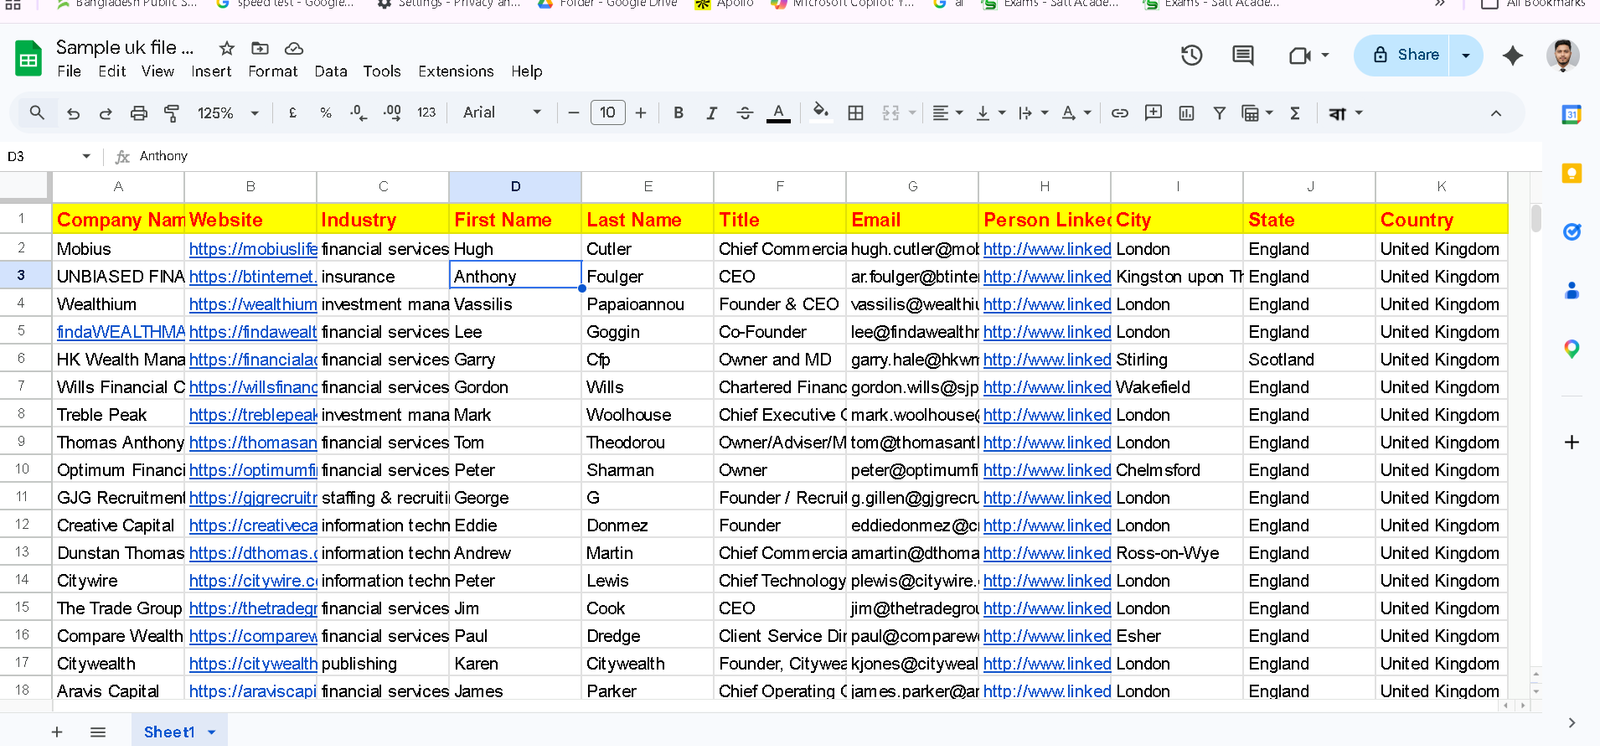Viewport: 1600px width, 746px height.
Task: Open the Format menu
Action: click(x=273, y=71)
